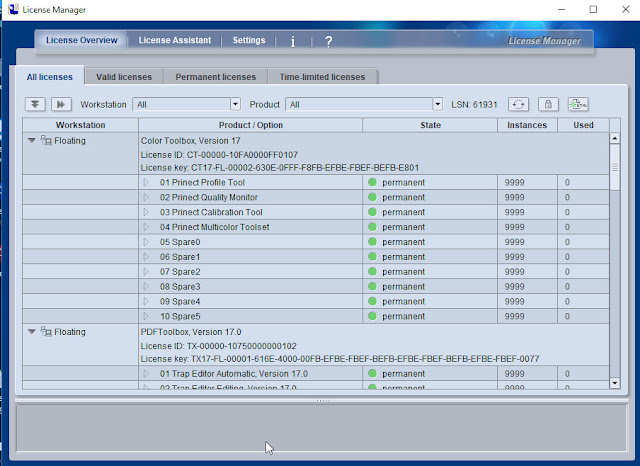The image size is (640, 466).
Task: Click the LSN: 61931 label
Action: (474, 104)
